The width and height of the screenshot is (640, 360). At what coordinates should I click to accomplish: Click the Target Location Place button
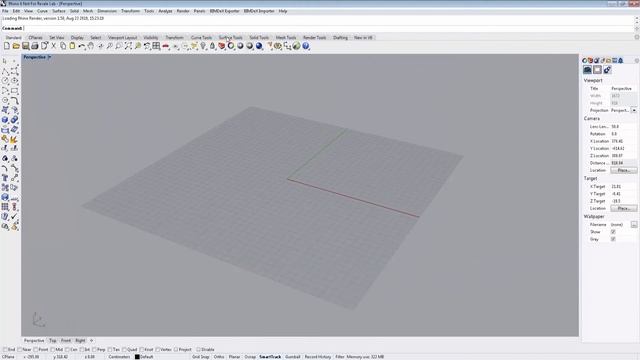click(624, 209)
